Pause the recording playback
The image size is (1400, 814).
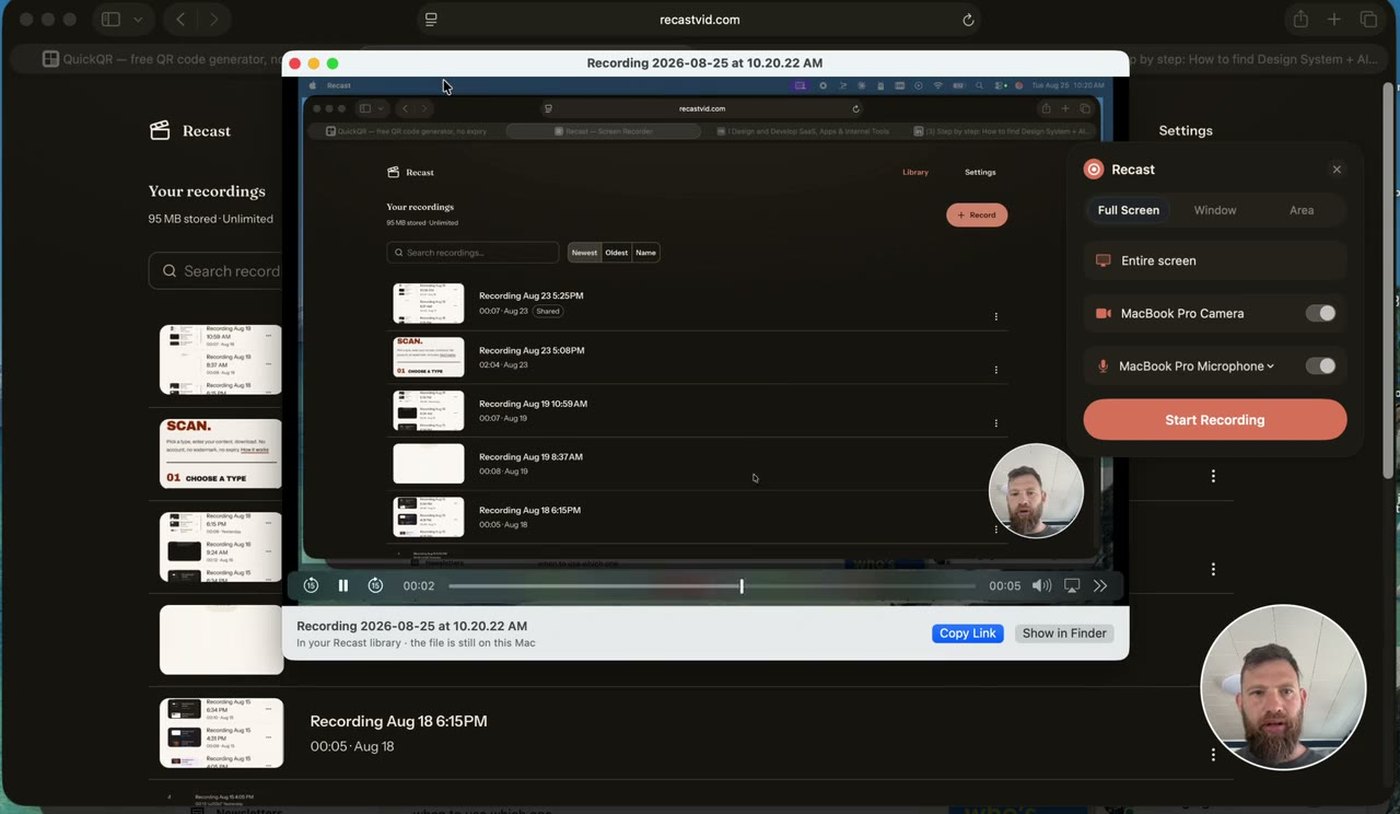(343, 585)
